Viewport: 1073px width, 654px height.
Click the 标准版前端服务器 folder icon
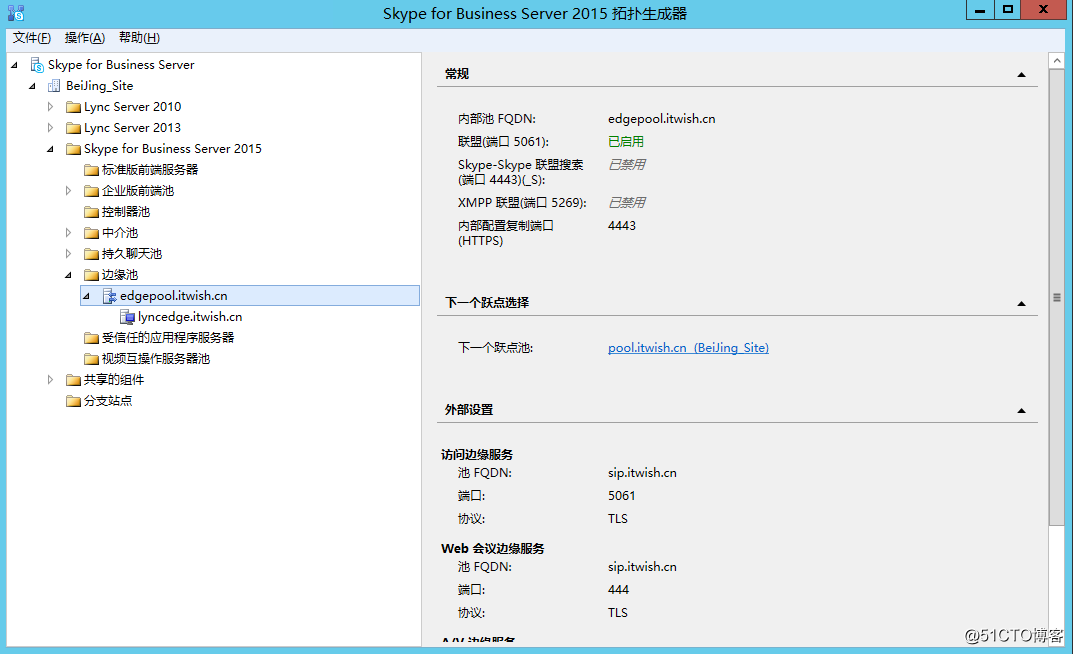91,170
